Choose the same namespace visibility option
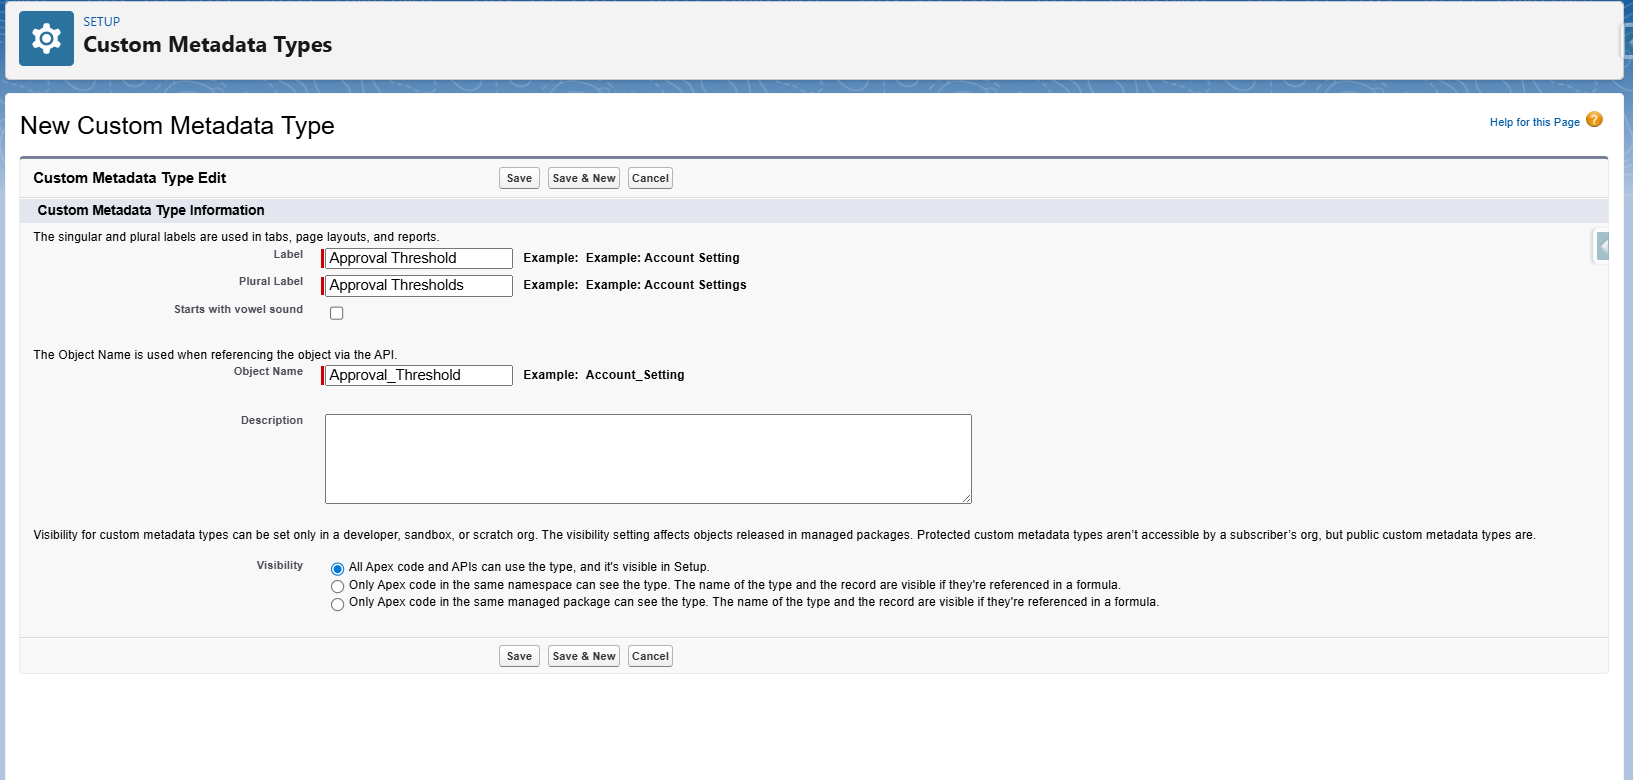1633x780 pixels. tap(338, 586)
